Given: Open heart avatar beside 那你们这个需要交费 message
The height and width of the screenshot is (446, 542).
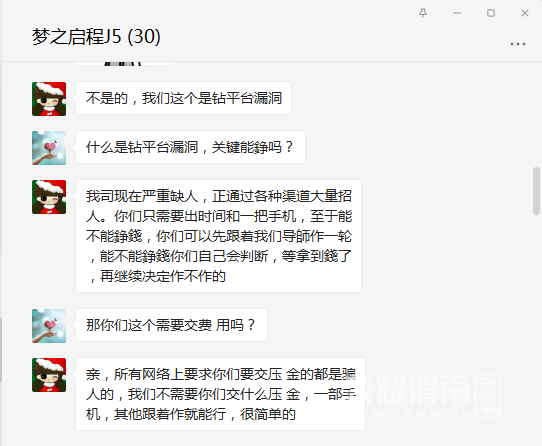Looking at the screenshot, I should coord(49,326).
